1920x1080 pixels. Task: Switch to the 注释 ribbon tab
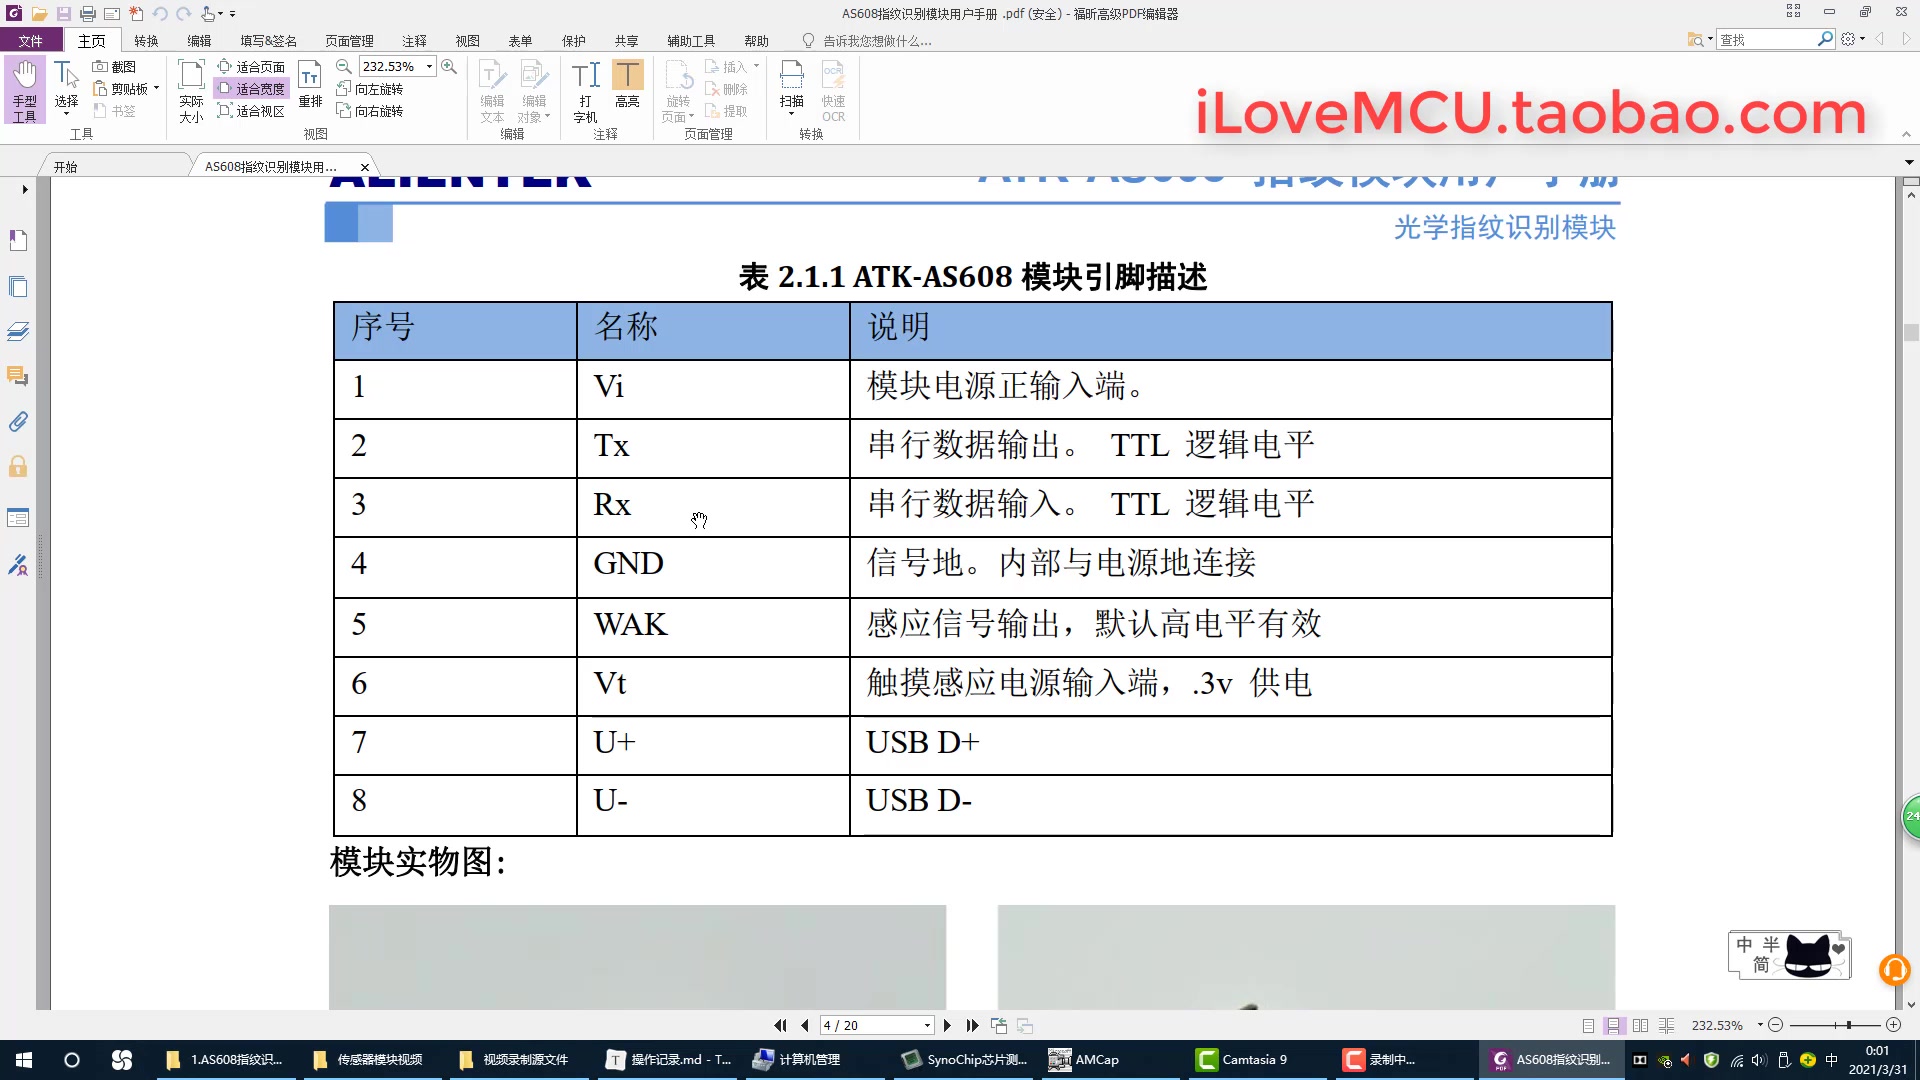(414, 41)
